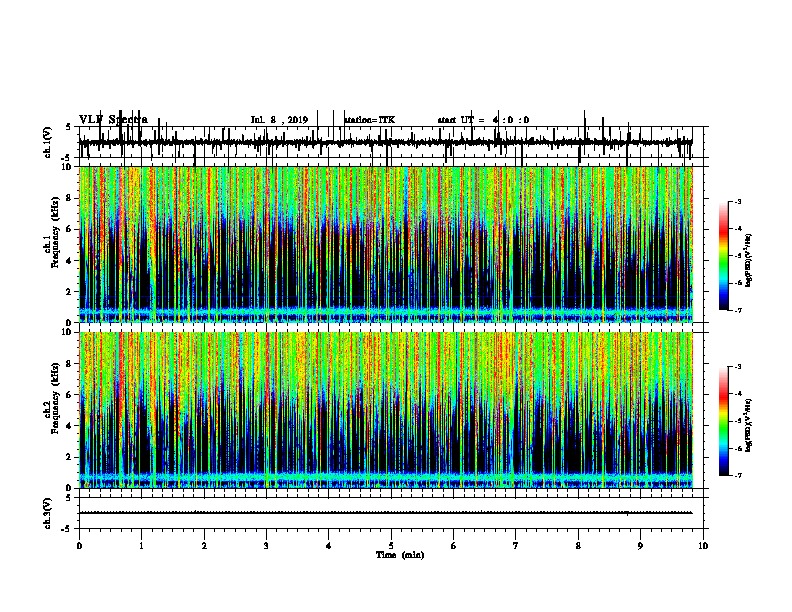Click the ch.1 spectrogram color scale bar

[x=724, y=256]
